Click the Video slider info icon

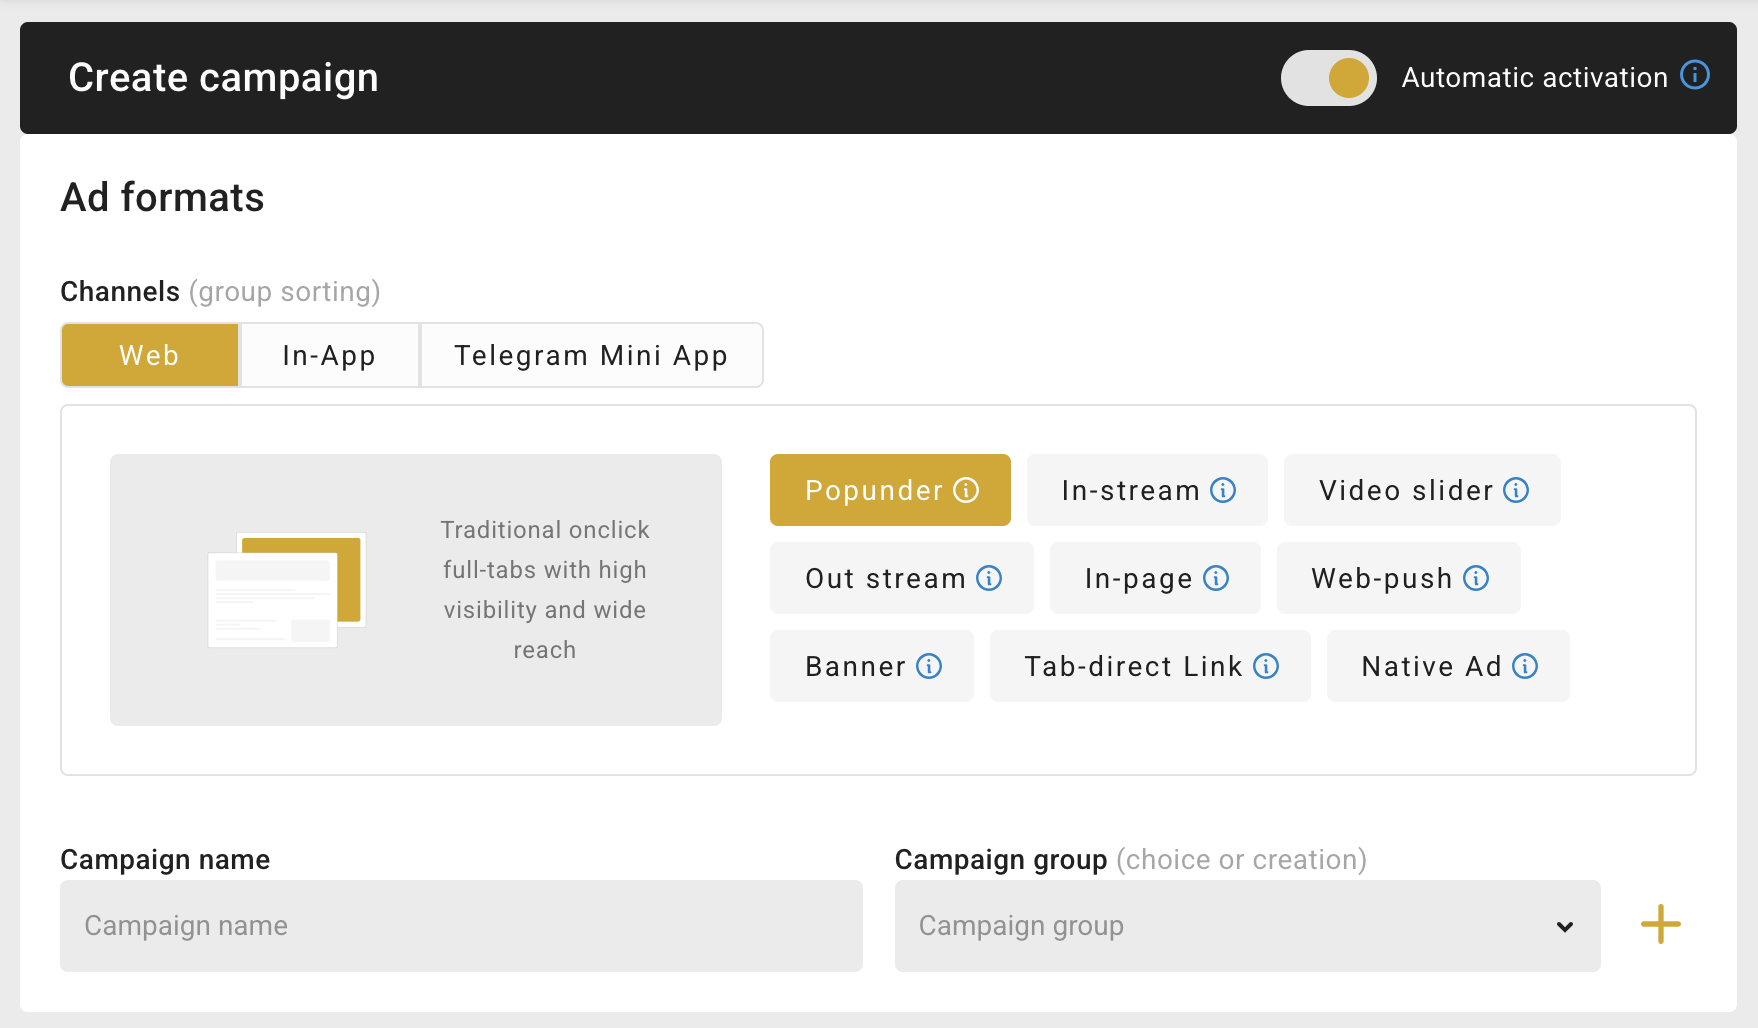point(1516,490)
